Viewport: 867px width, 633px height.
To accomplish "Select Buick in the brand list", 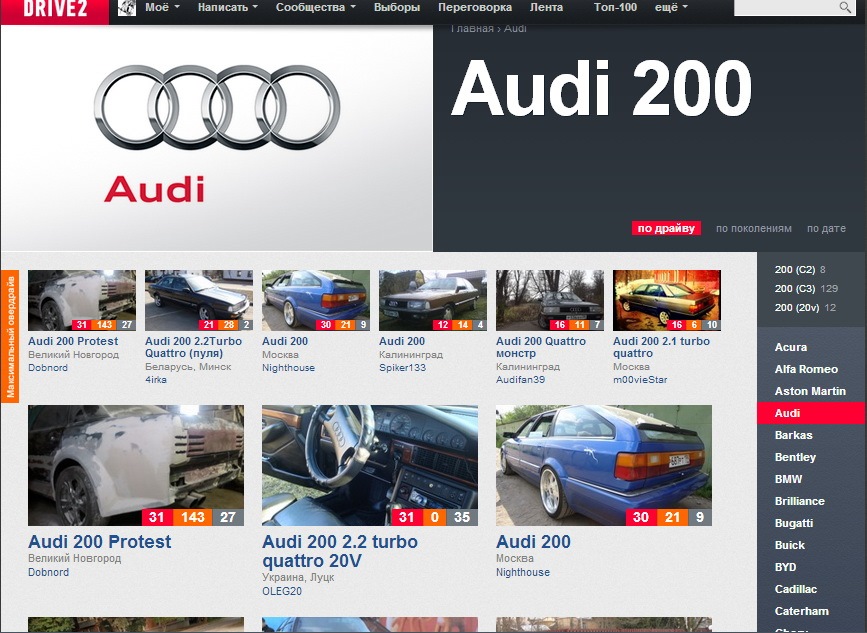I will [x=790, y=545].
